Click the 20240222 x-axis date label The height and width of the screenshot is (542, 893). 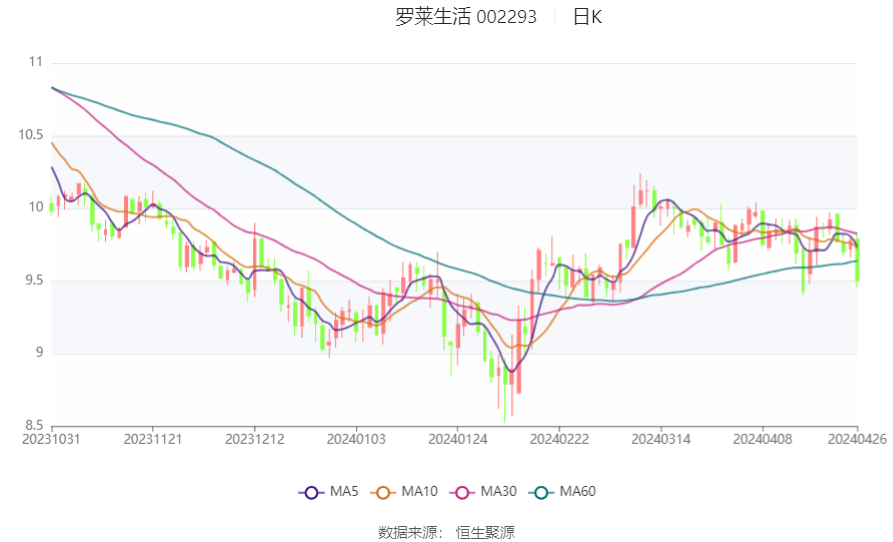tap(559, 439)
